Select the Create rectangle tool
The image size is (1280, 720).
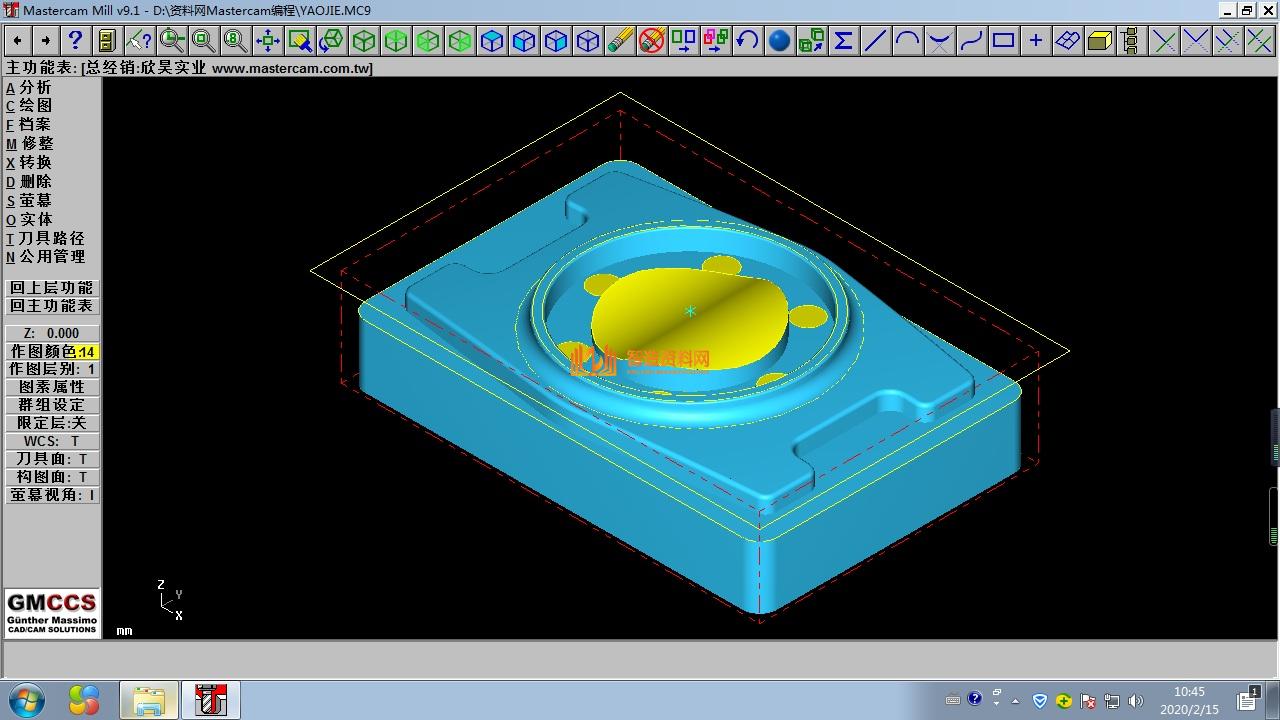1003,40
